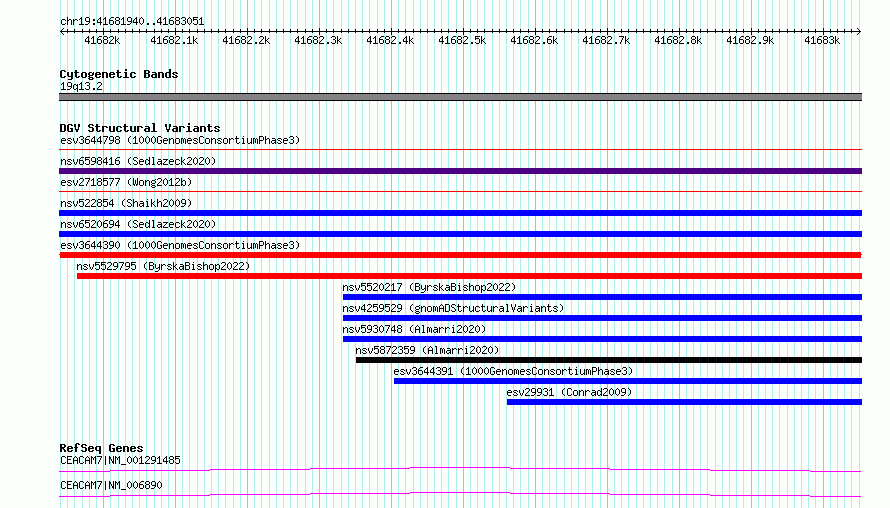
Task: Click the 41682k ruler position
Action: tap(102, 40)
